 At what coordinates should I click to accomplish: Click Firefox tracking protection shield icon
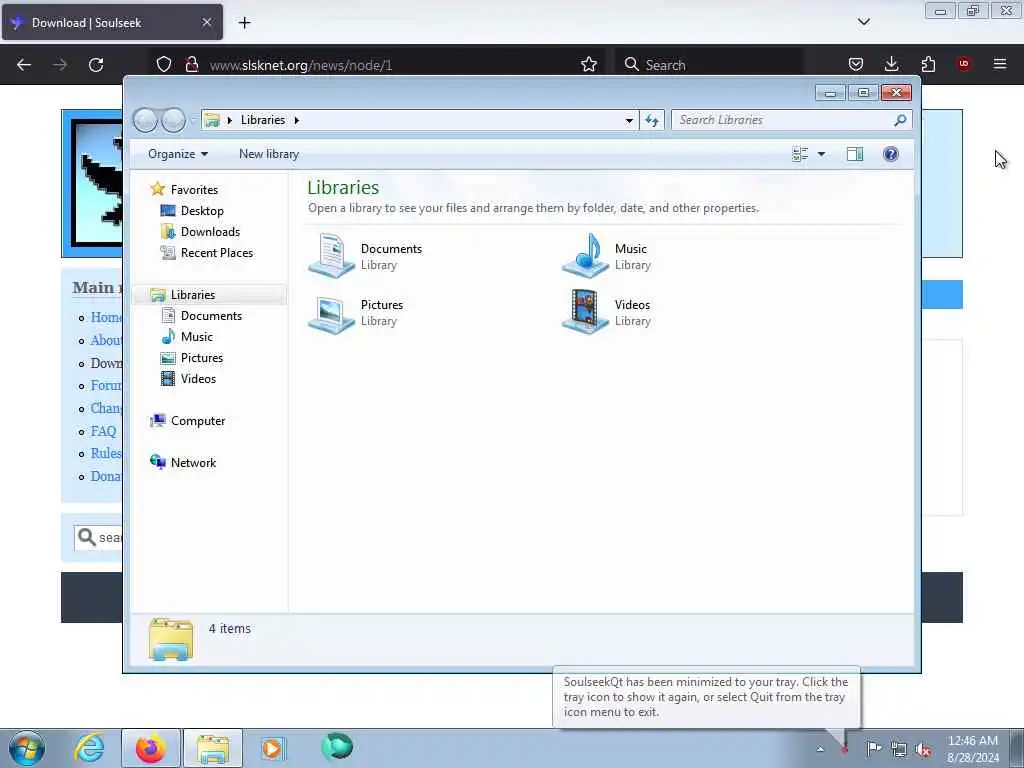pos(164,65)
